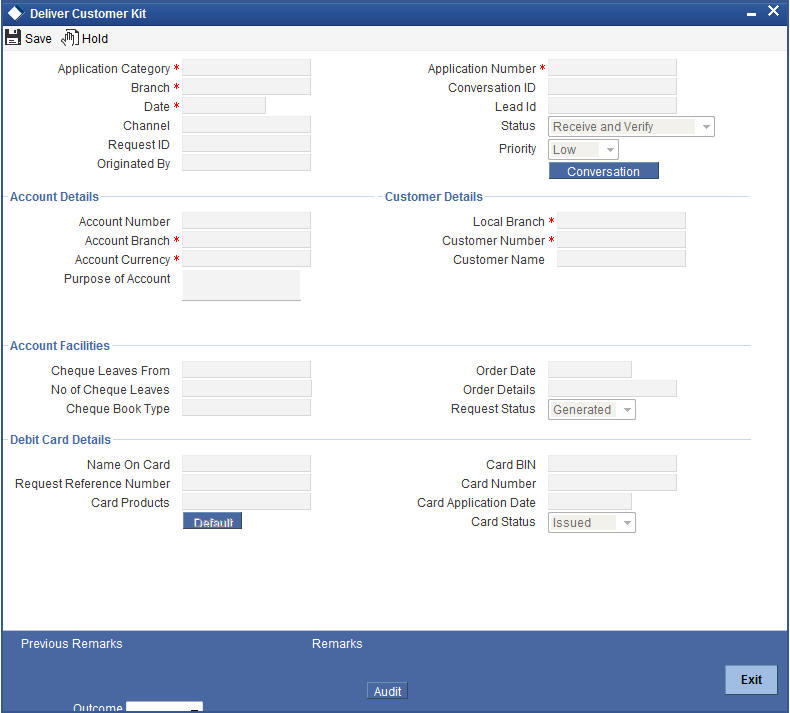The width and height of the screenshot is (790, 713).
Task: Click the Request Reference Number field
Action: [246, 483]
